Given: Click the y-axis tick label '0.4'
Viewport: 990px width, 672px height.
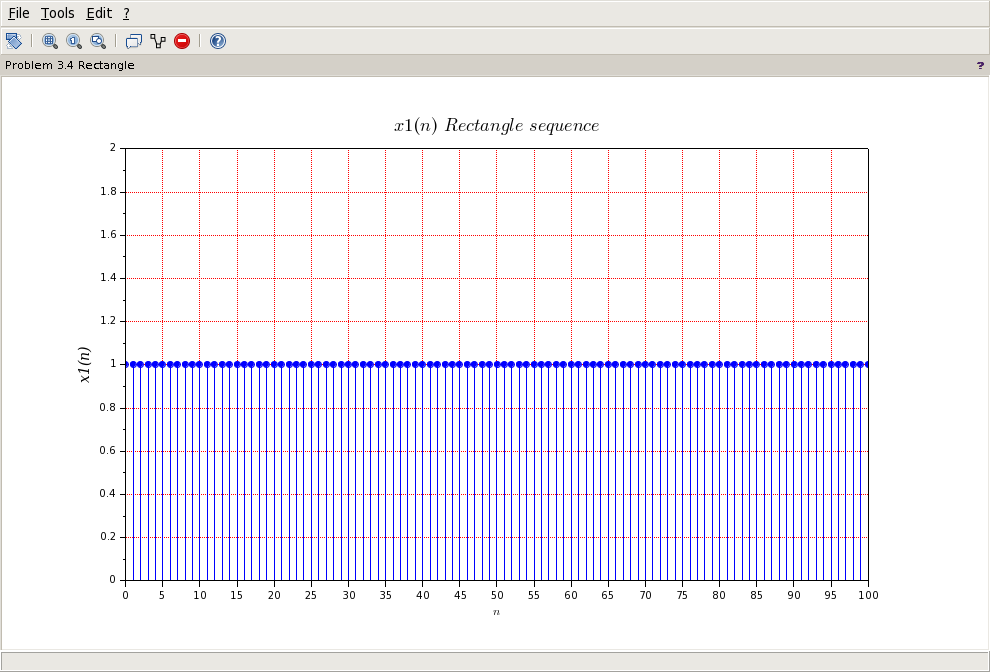Looking at the screenshot, I should tap(109, 493).
